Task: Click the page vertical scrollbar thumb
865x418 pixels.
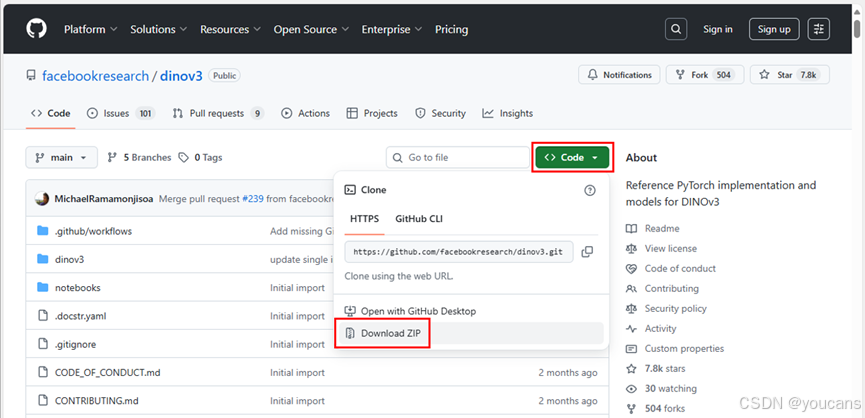Action: (857, 28)
